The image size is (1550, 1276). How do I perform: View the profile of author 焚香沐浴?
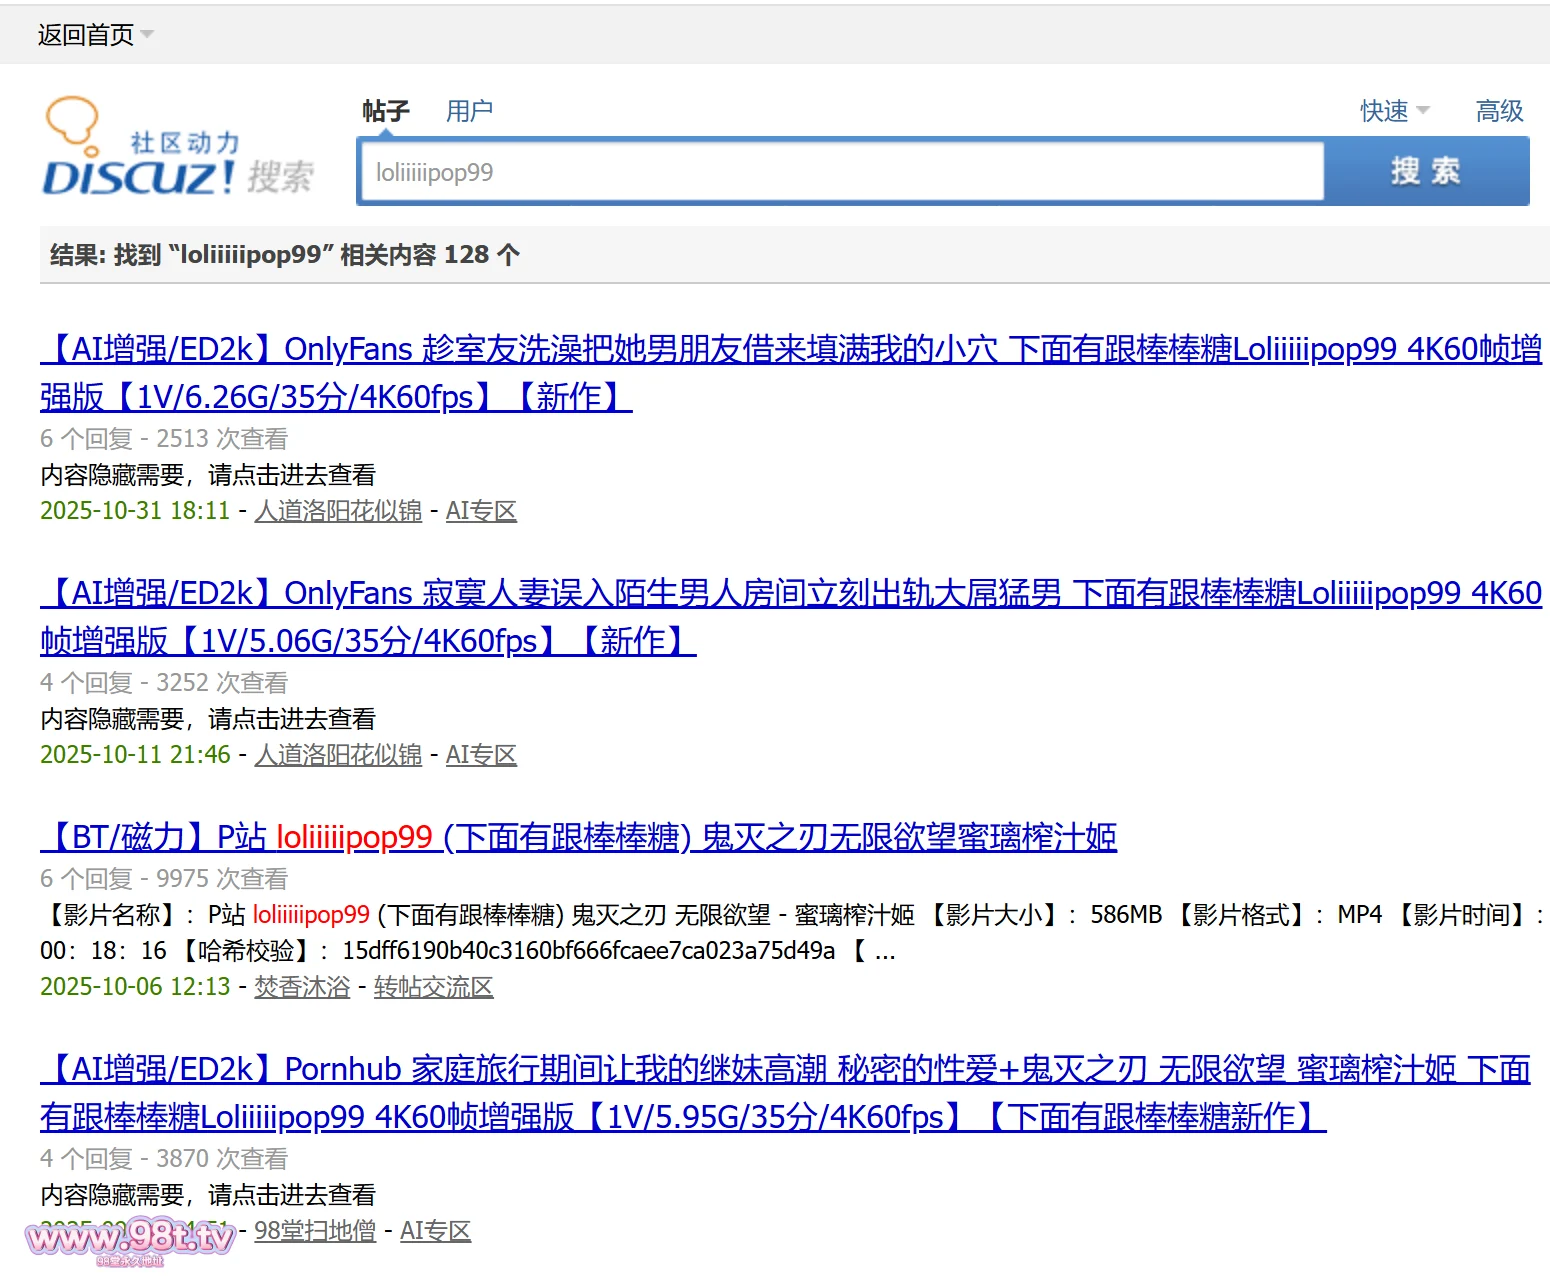pyautogui.click(x=302, y=987)
